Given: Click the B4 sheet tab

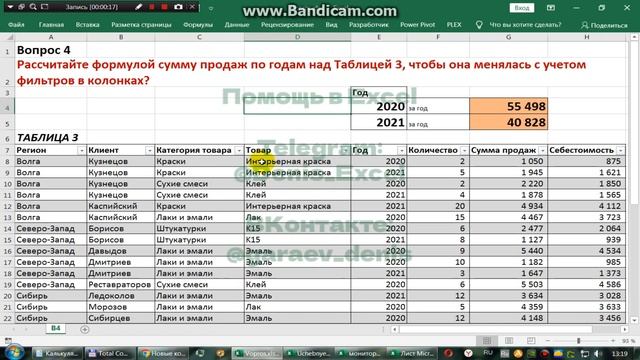Looking at the screenshot, I should [x=56, y=328].
